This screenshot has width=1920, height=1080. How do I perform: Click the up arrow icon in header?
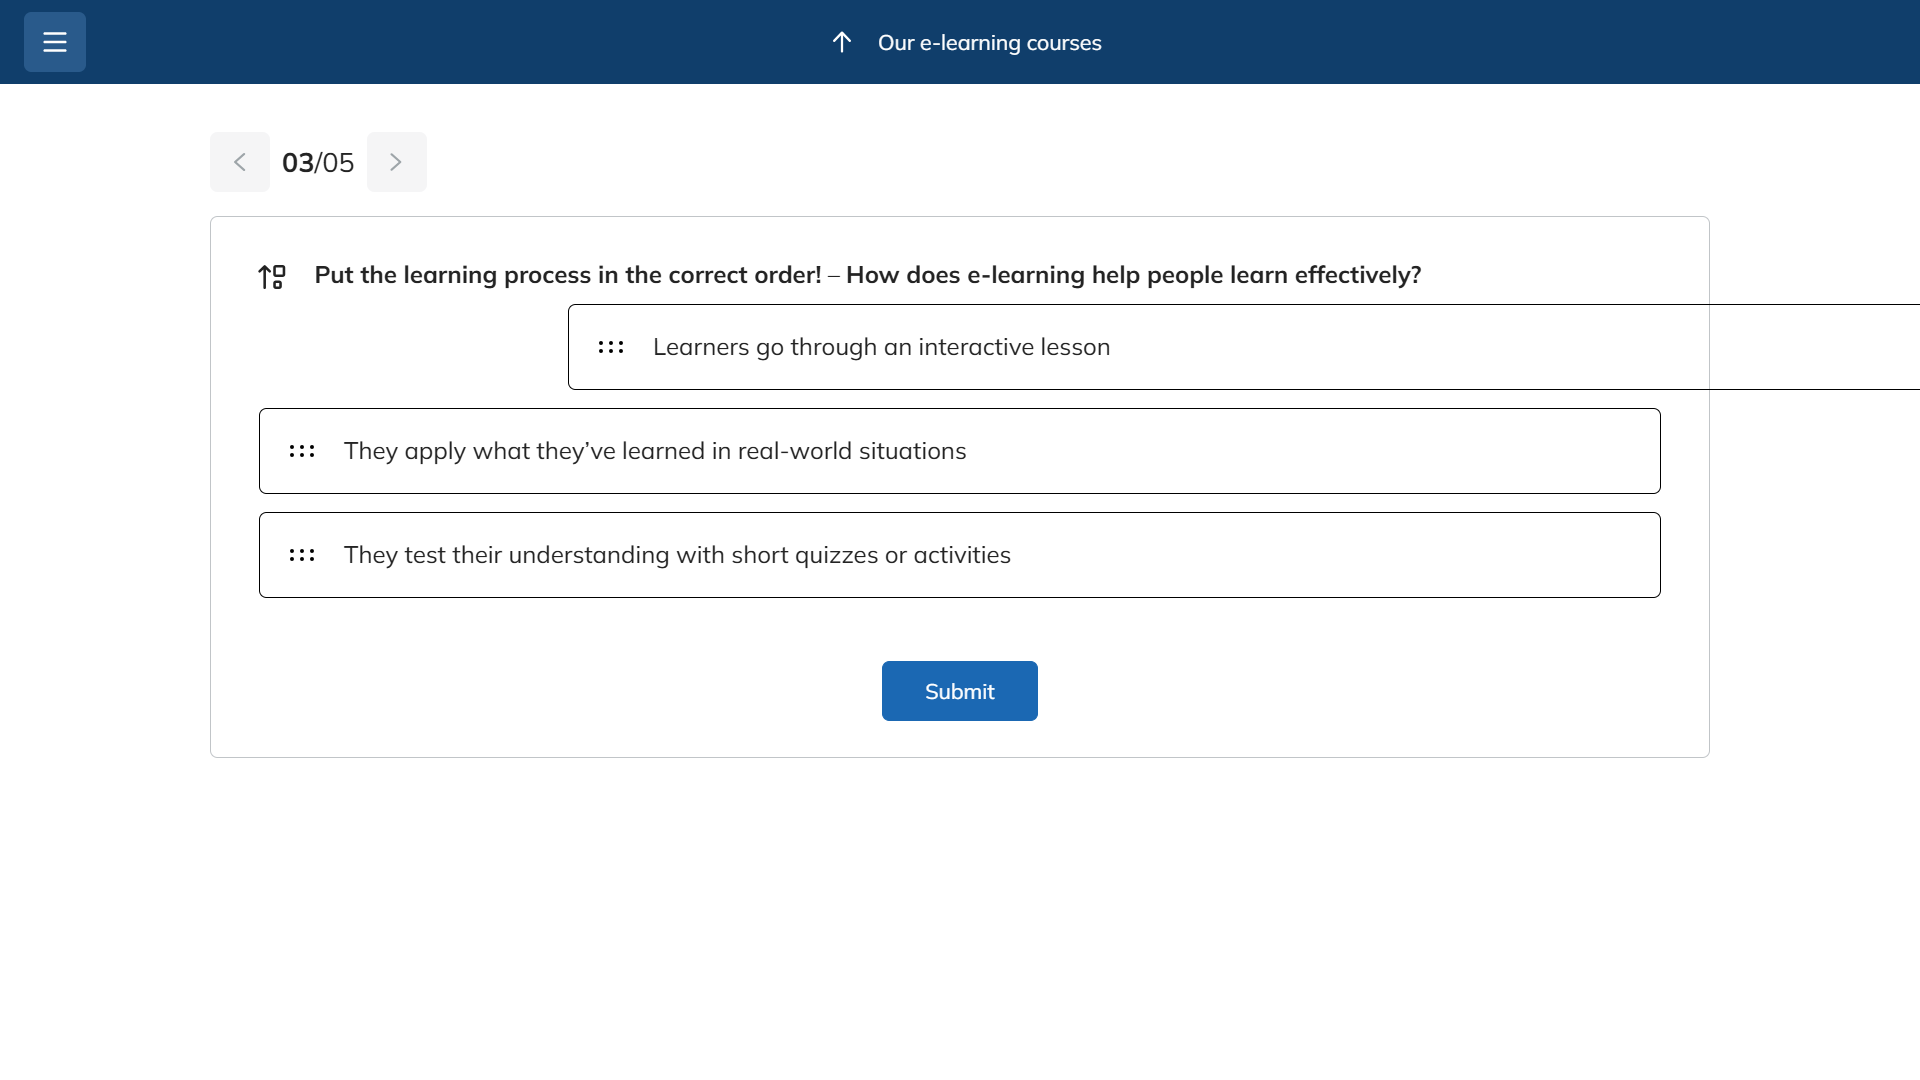(x=842, y=42)
